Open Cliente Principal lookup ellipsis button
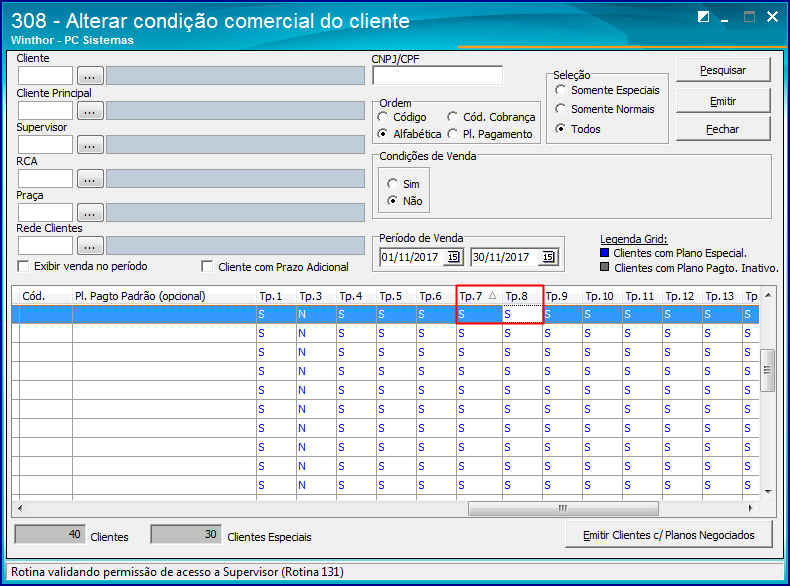790x586 pixels. click(90, 111)
